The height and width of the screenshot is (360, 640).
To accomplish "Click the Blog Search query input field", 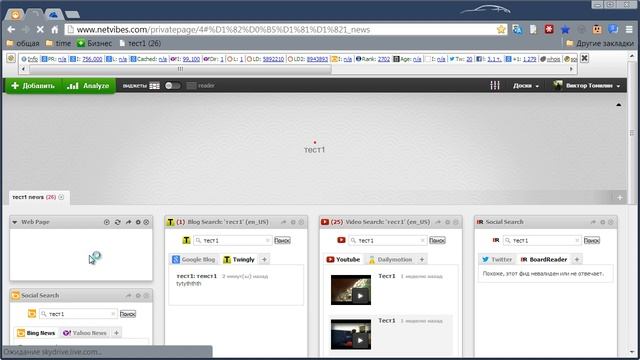I will [x=233, y=240].
